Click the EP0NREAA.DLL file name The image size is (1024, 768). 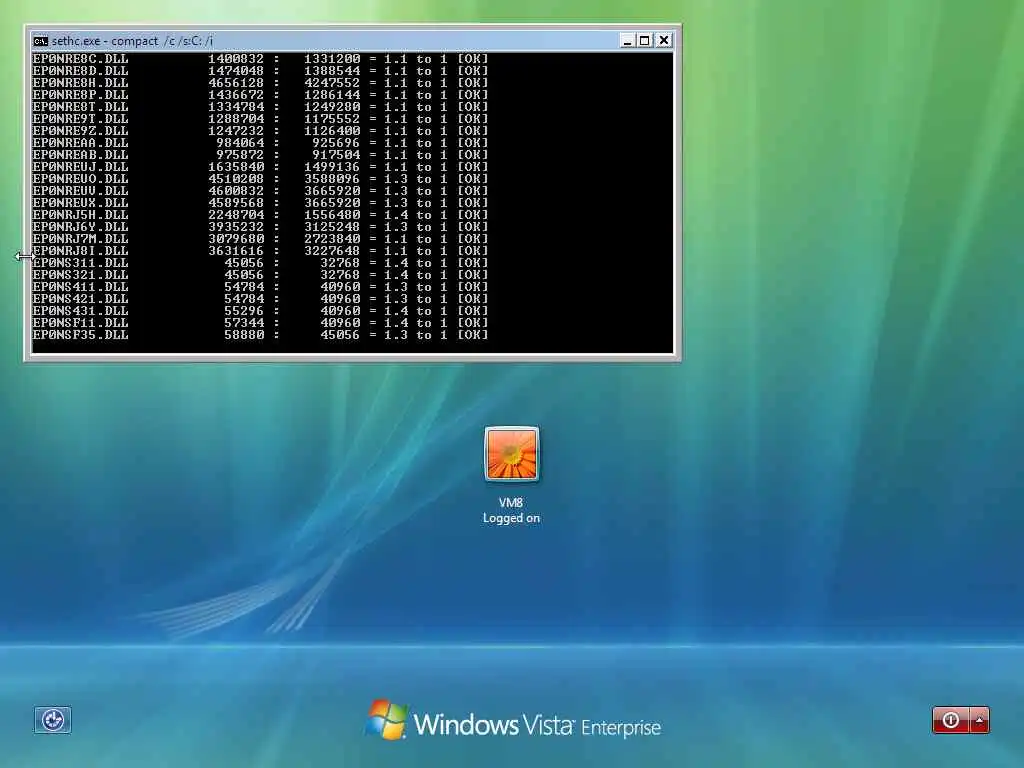point(80,142)
